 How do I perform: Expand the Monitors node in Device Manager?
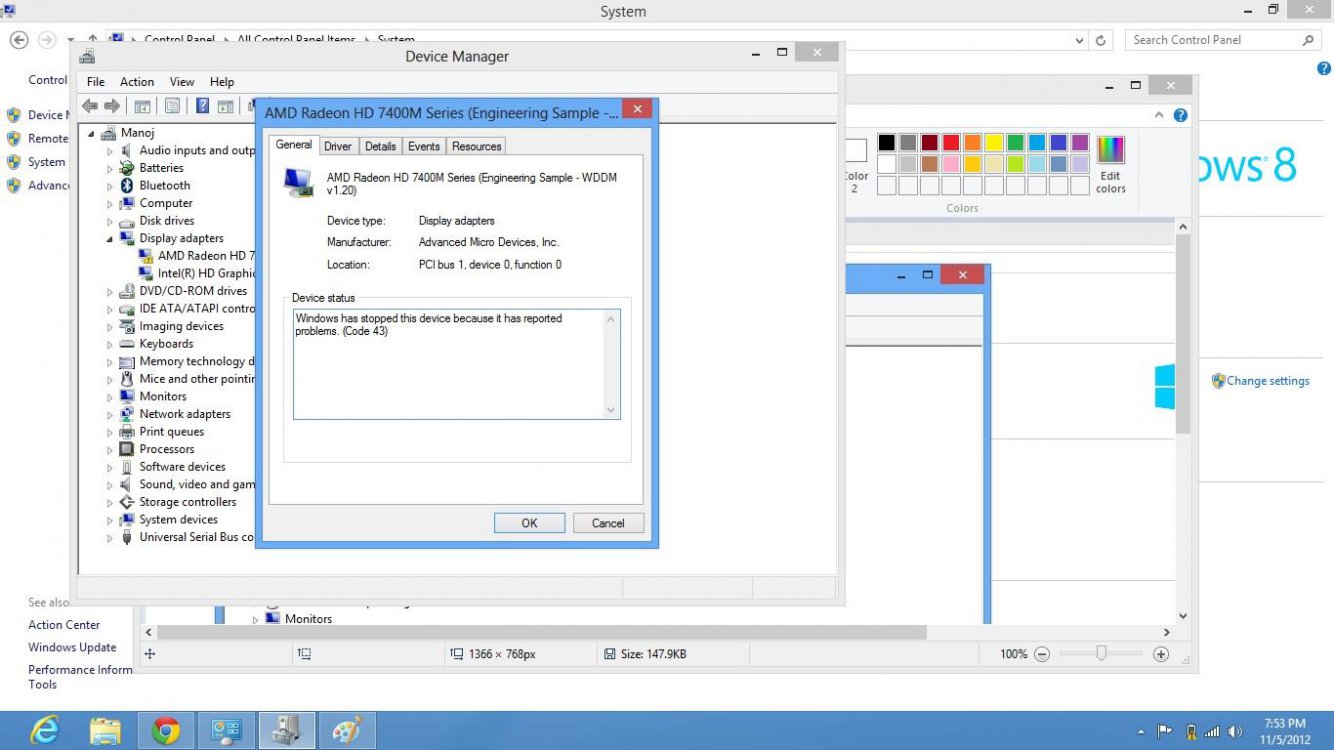coord(110,397)
